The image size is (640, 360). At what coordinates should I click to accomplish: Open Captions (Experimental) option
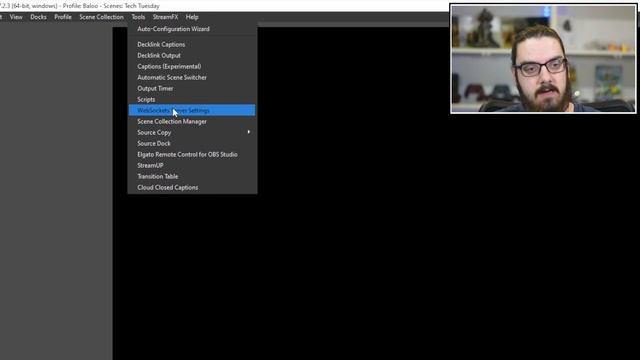(x=192, y=67)
